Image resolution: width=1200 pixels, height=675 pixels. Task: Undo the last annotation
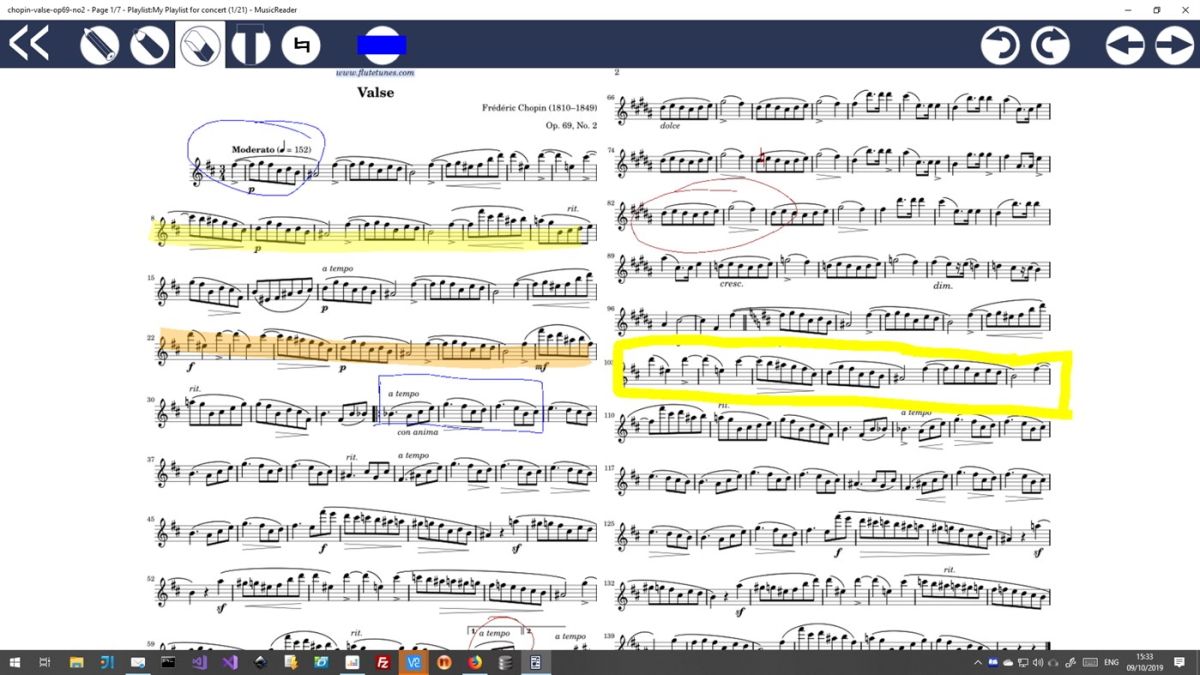(x=999, y=45)
